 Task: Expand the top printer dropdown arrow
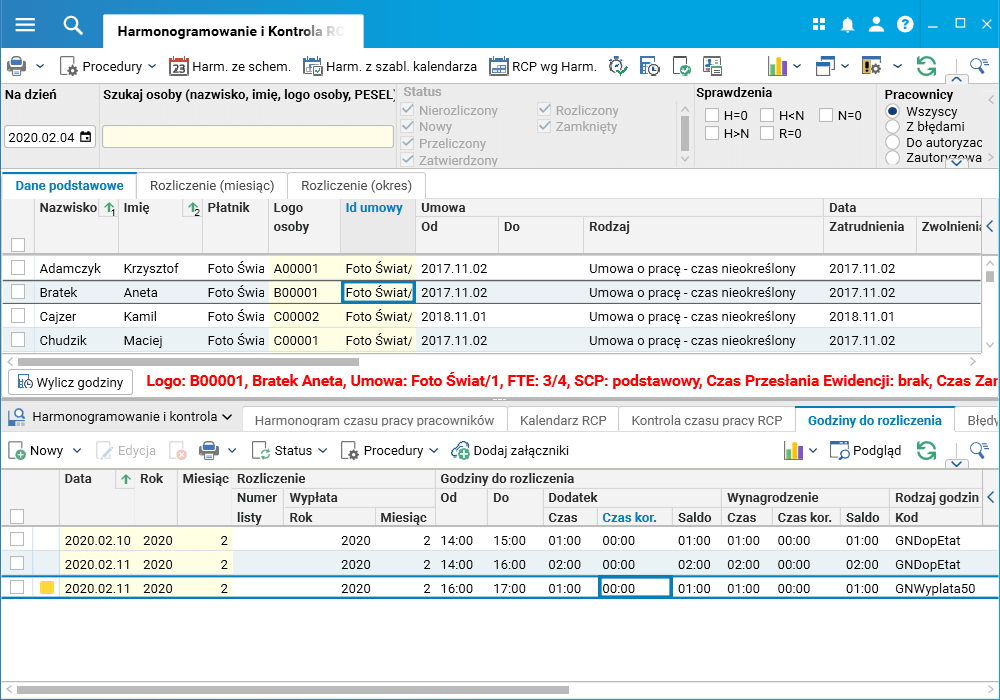(x=40, y=66)
